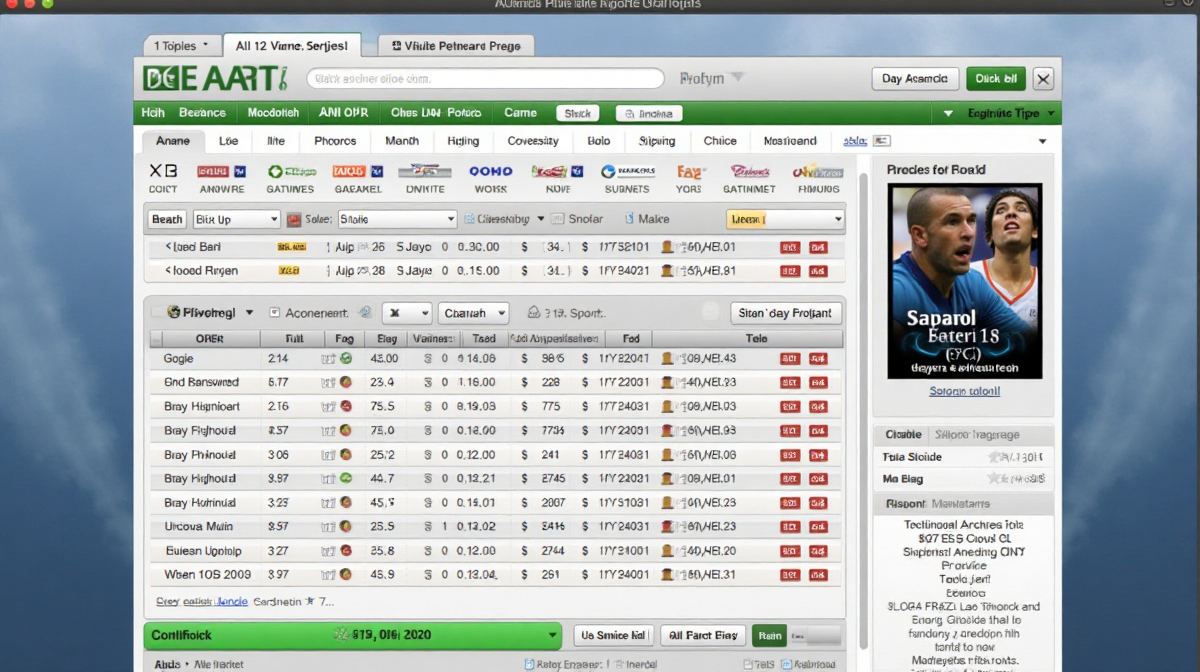Click the Day Asamcio button
Screen dimensions: 1200x672
pos(914,79)
